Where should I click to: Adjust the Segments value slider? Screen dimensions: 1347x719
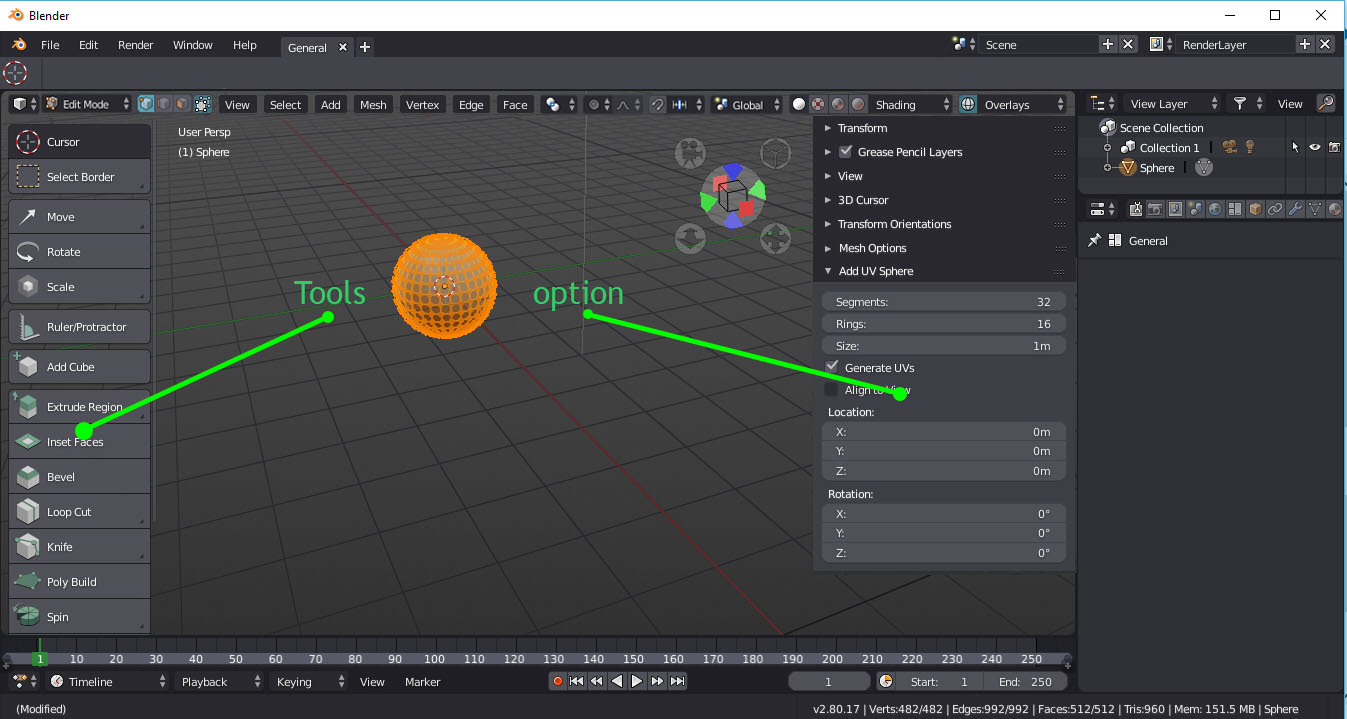pos(944,301)
